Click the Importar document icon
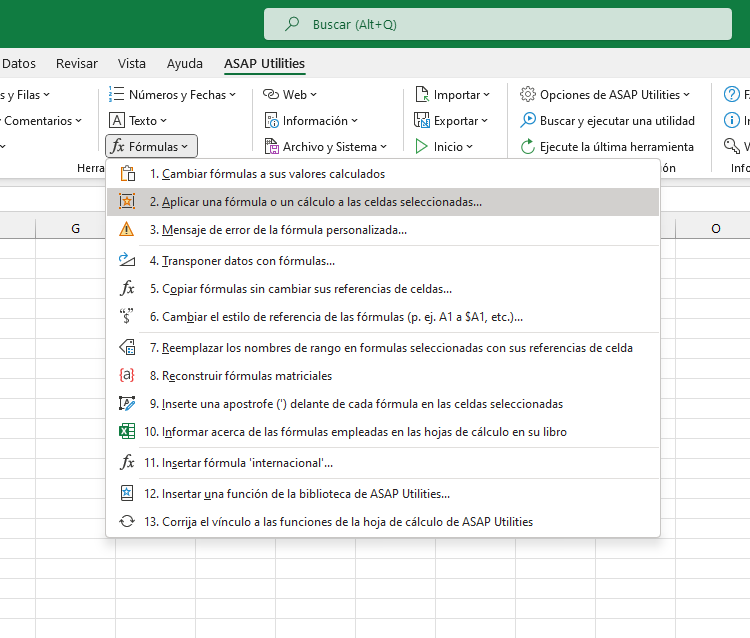The width and height of the screenshot is (750, 638). pyautogui.click(x=422, y=94)
